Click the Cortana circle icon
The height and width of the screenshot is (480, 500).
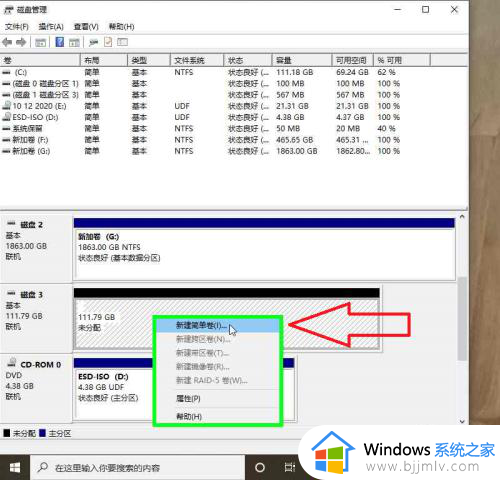click(260, 467)
